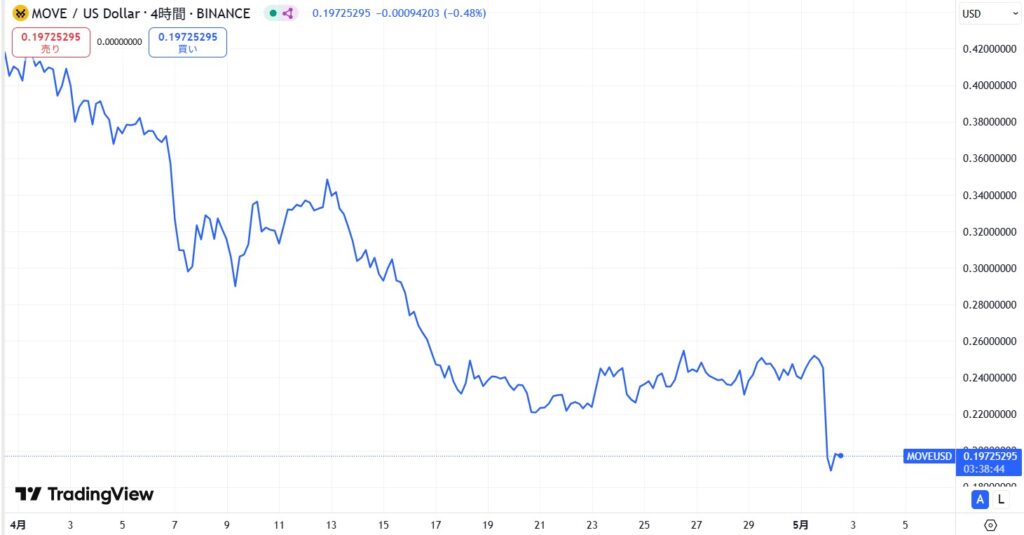The height and width of the screenshot is (535, 1024).
Task: Click the 29 date axis label
Action: [x=748, y=525]
